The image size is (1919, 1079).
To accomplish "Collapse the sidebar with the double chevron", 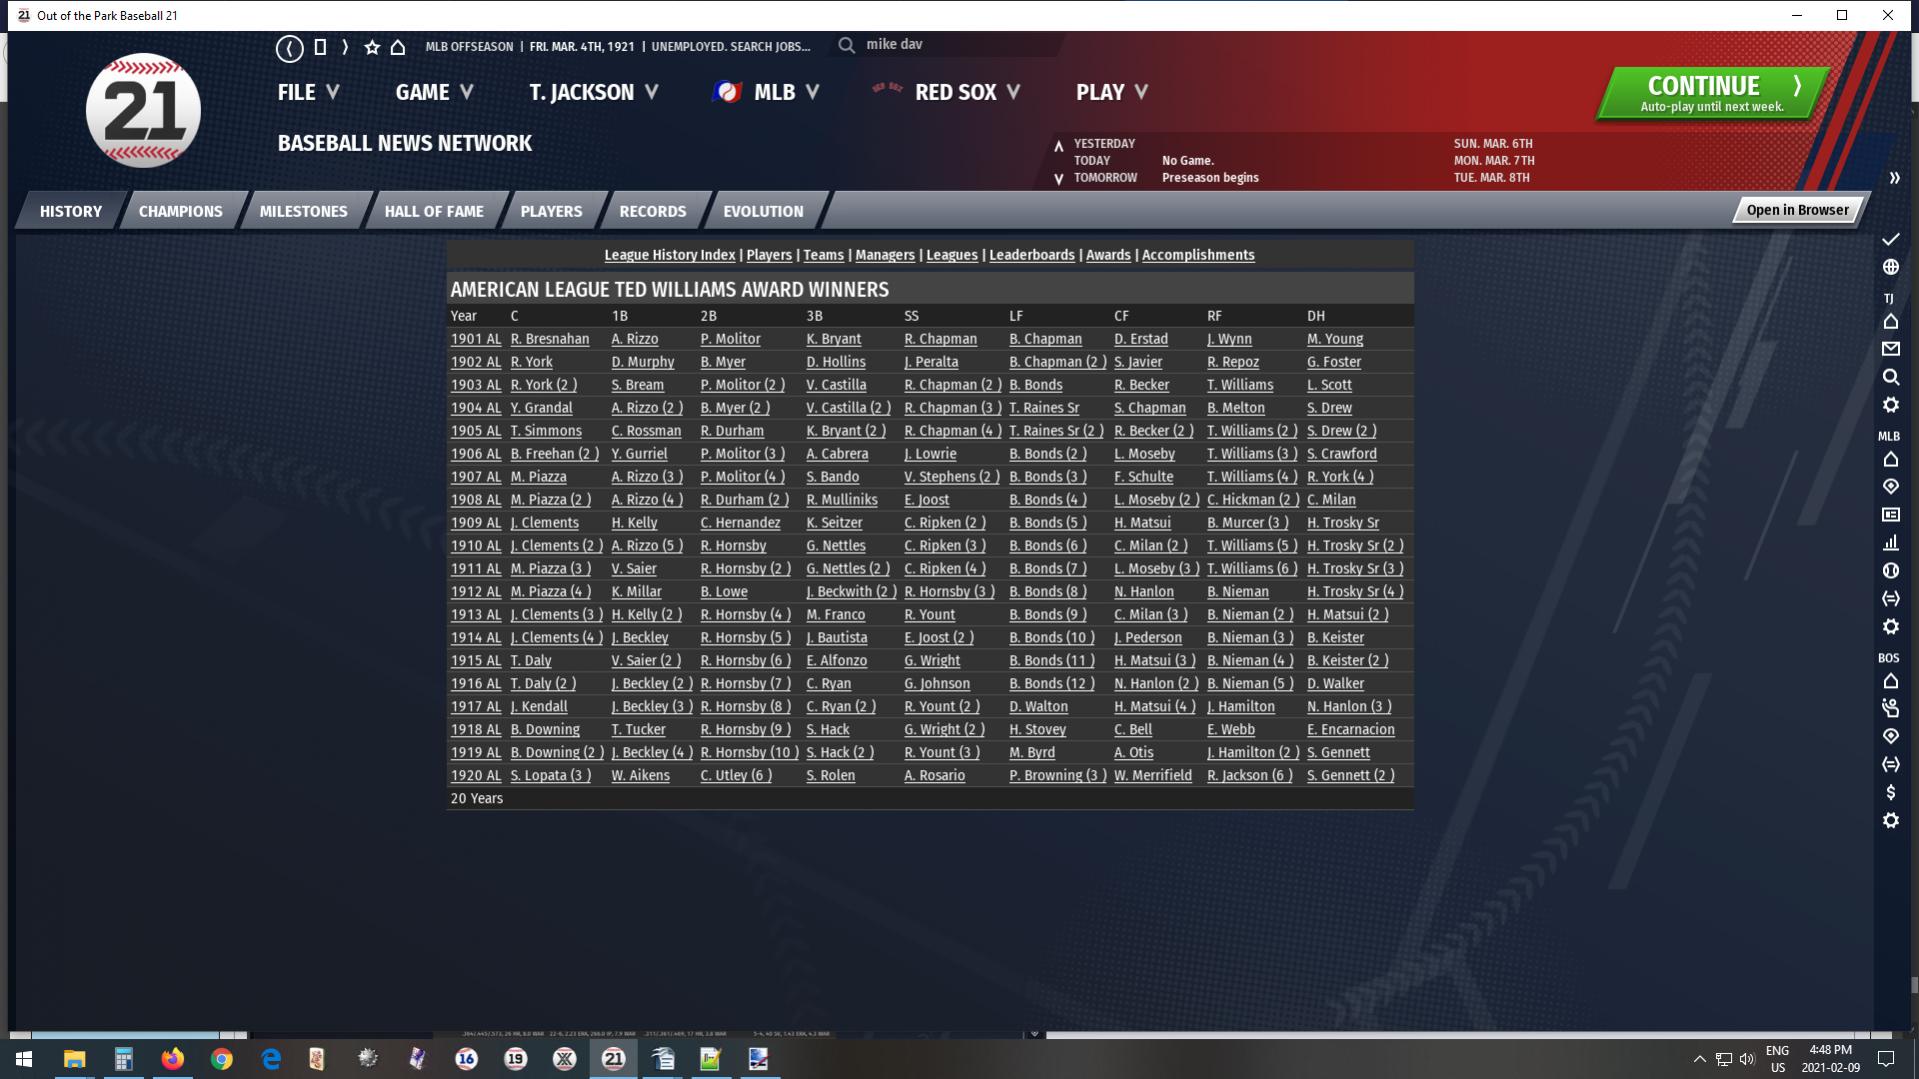I will [x=1894, y=178].
